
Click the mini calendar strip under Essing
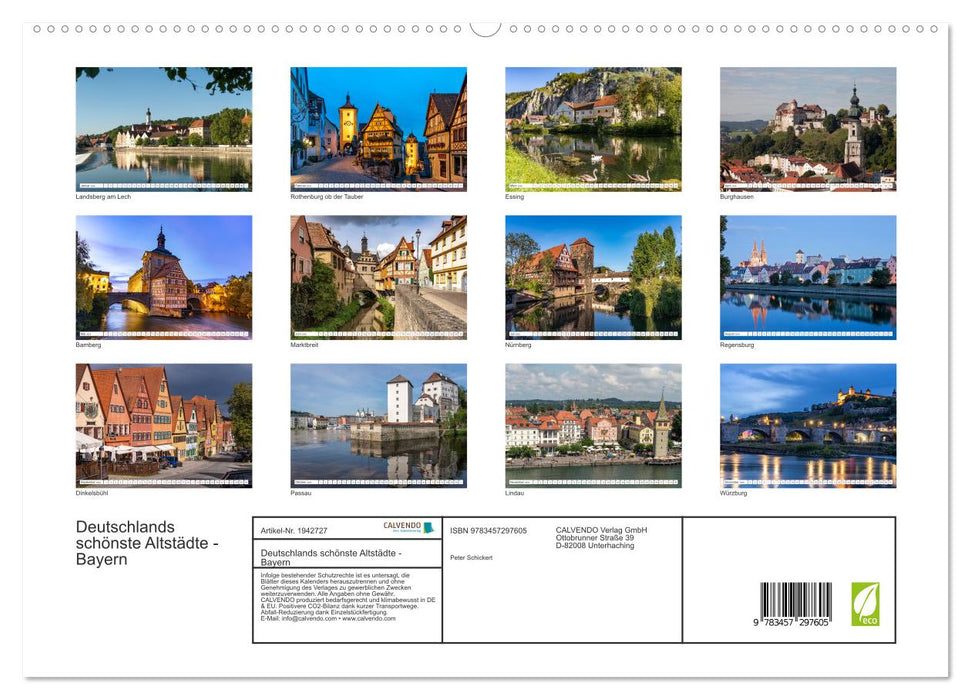592,184
